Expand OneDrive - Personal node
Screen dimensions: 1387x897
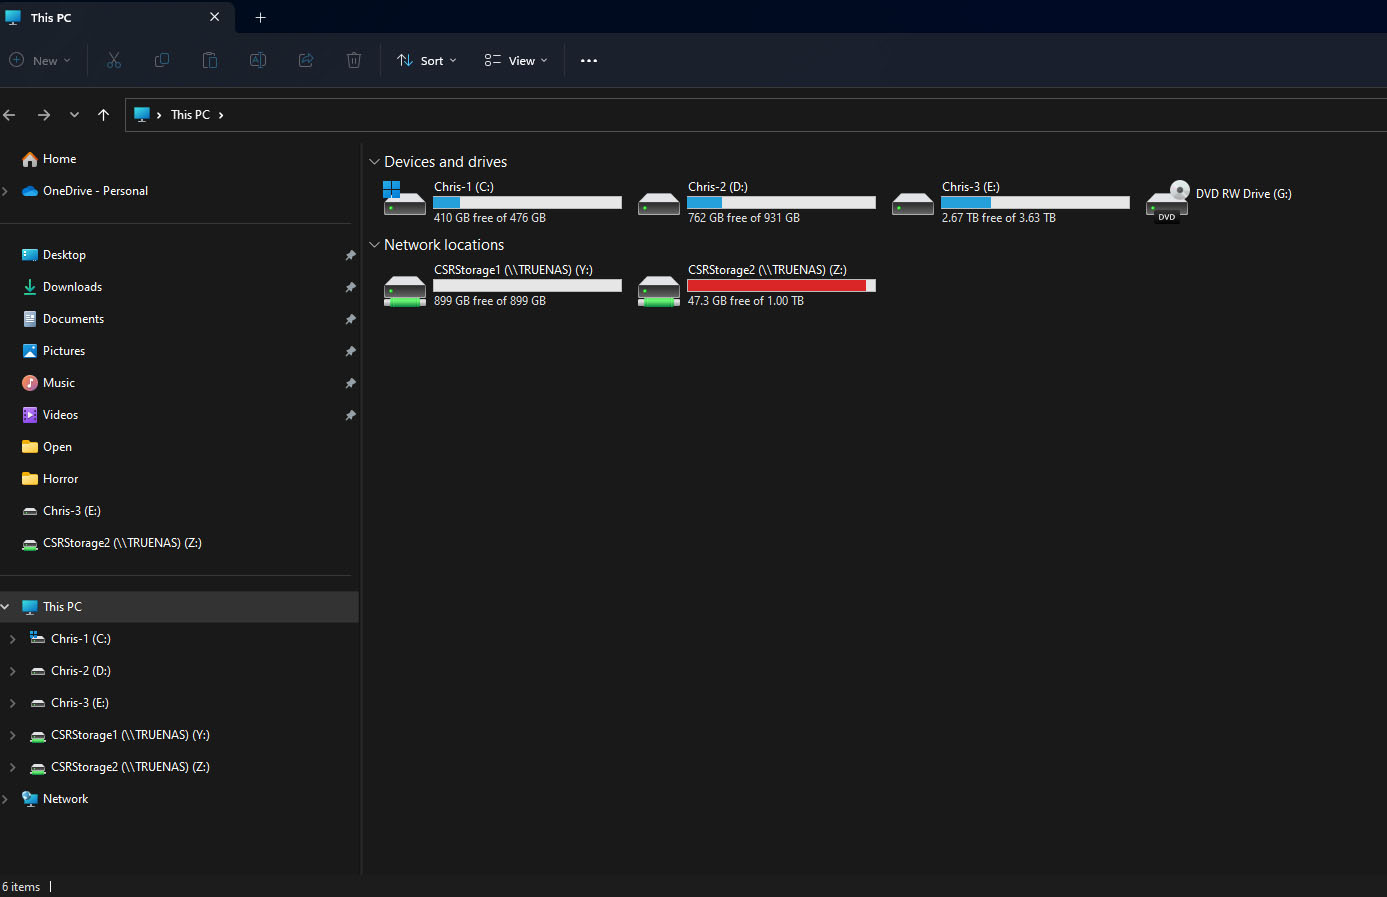(5, 191)
